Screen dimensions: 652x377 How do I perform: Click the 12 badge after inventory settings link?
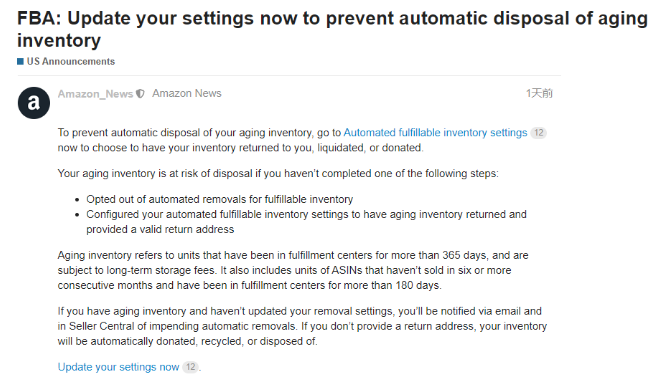point(538,133)
